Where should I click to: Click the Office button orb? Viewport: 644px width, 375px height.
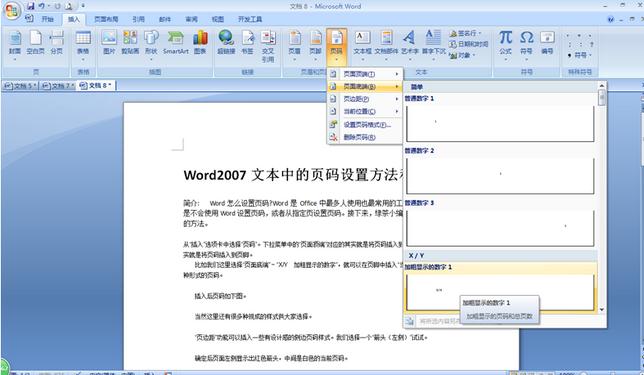(x=12, y=10)
